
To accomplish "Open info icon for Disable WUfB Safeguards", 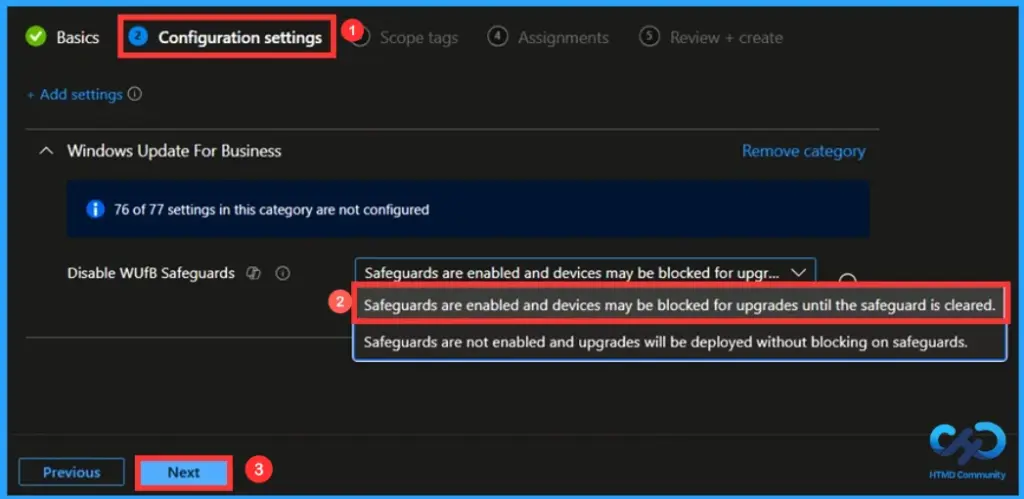I will click(x=282, y=273).
